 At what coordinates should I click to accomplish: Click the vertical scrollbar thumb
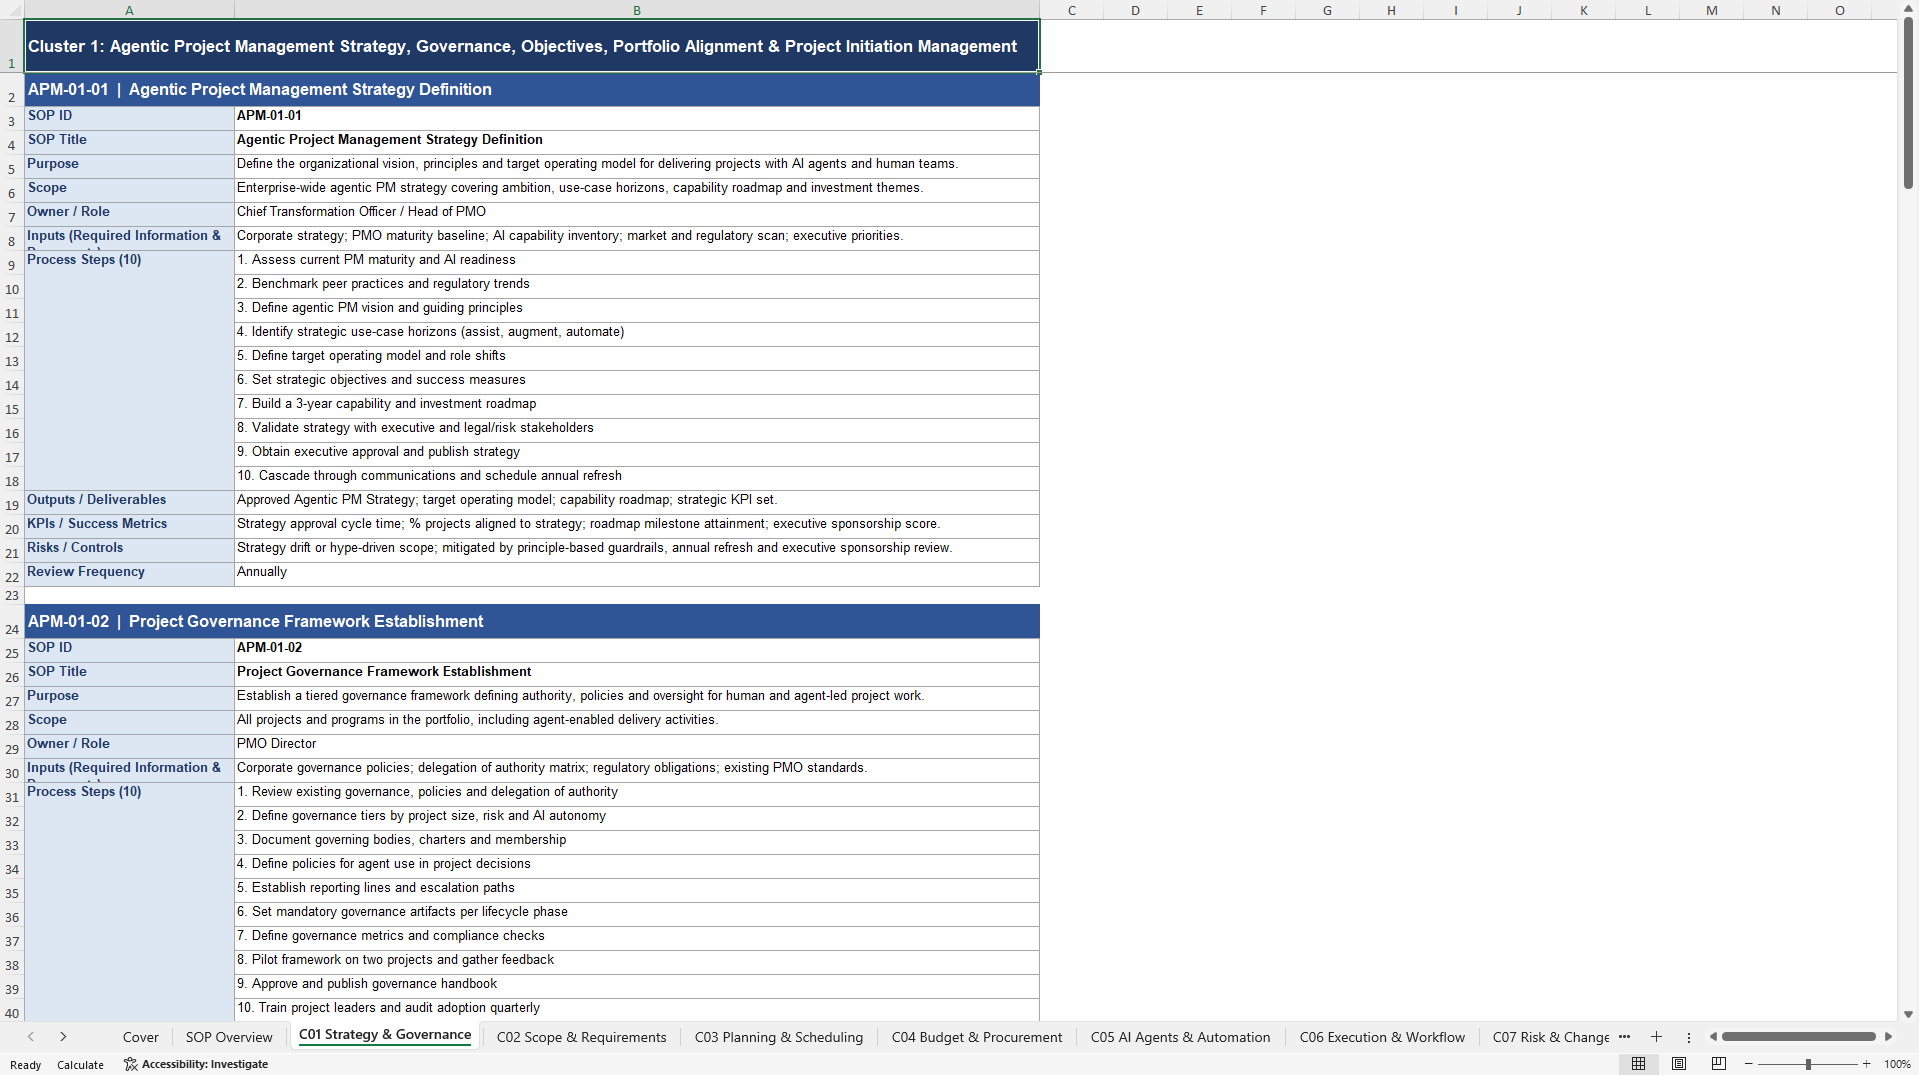(x=1908, y=103)
